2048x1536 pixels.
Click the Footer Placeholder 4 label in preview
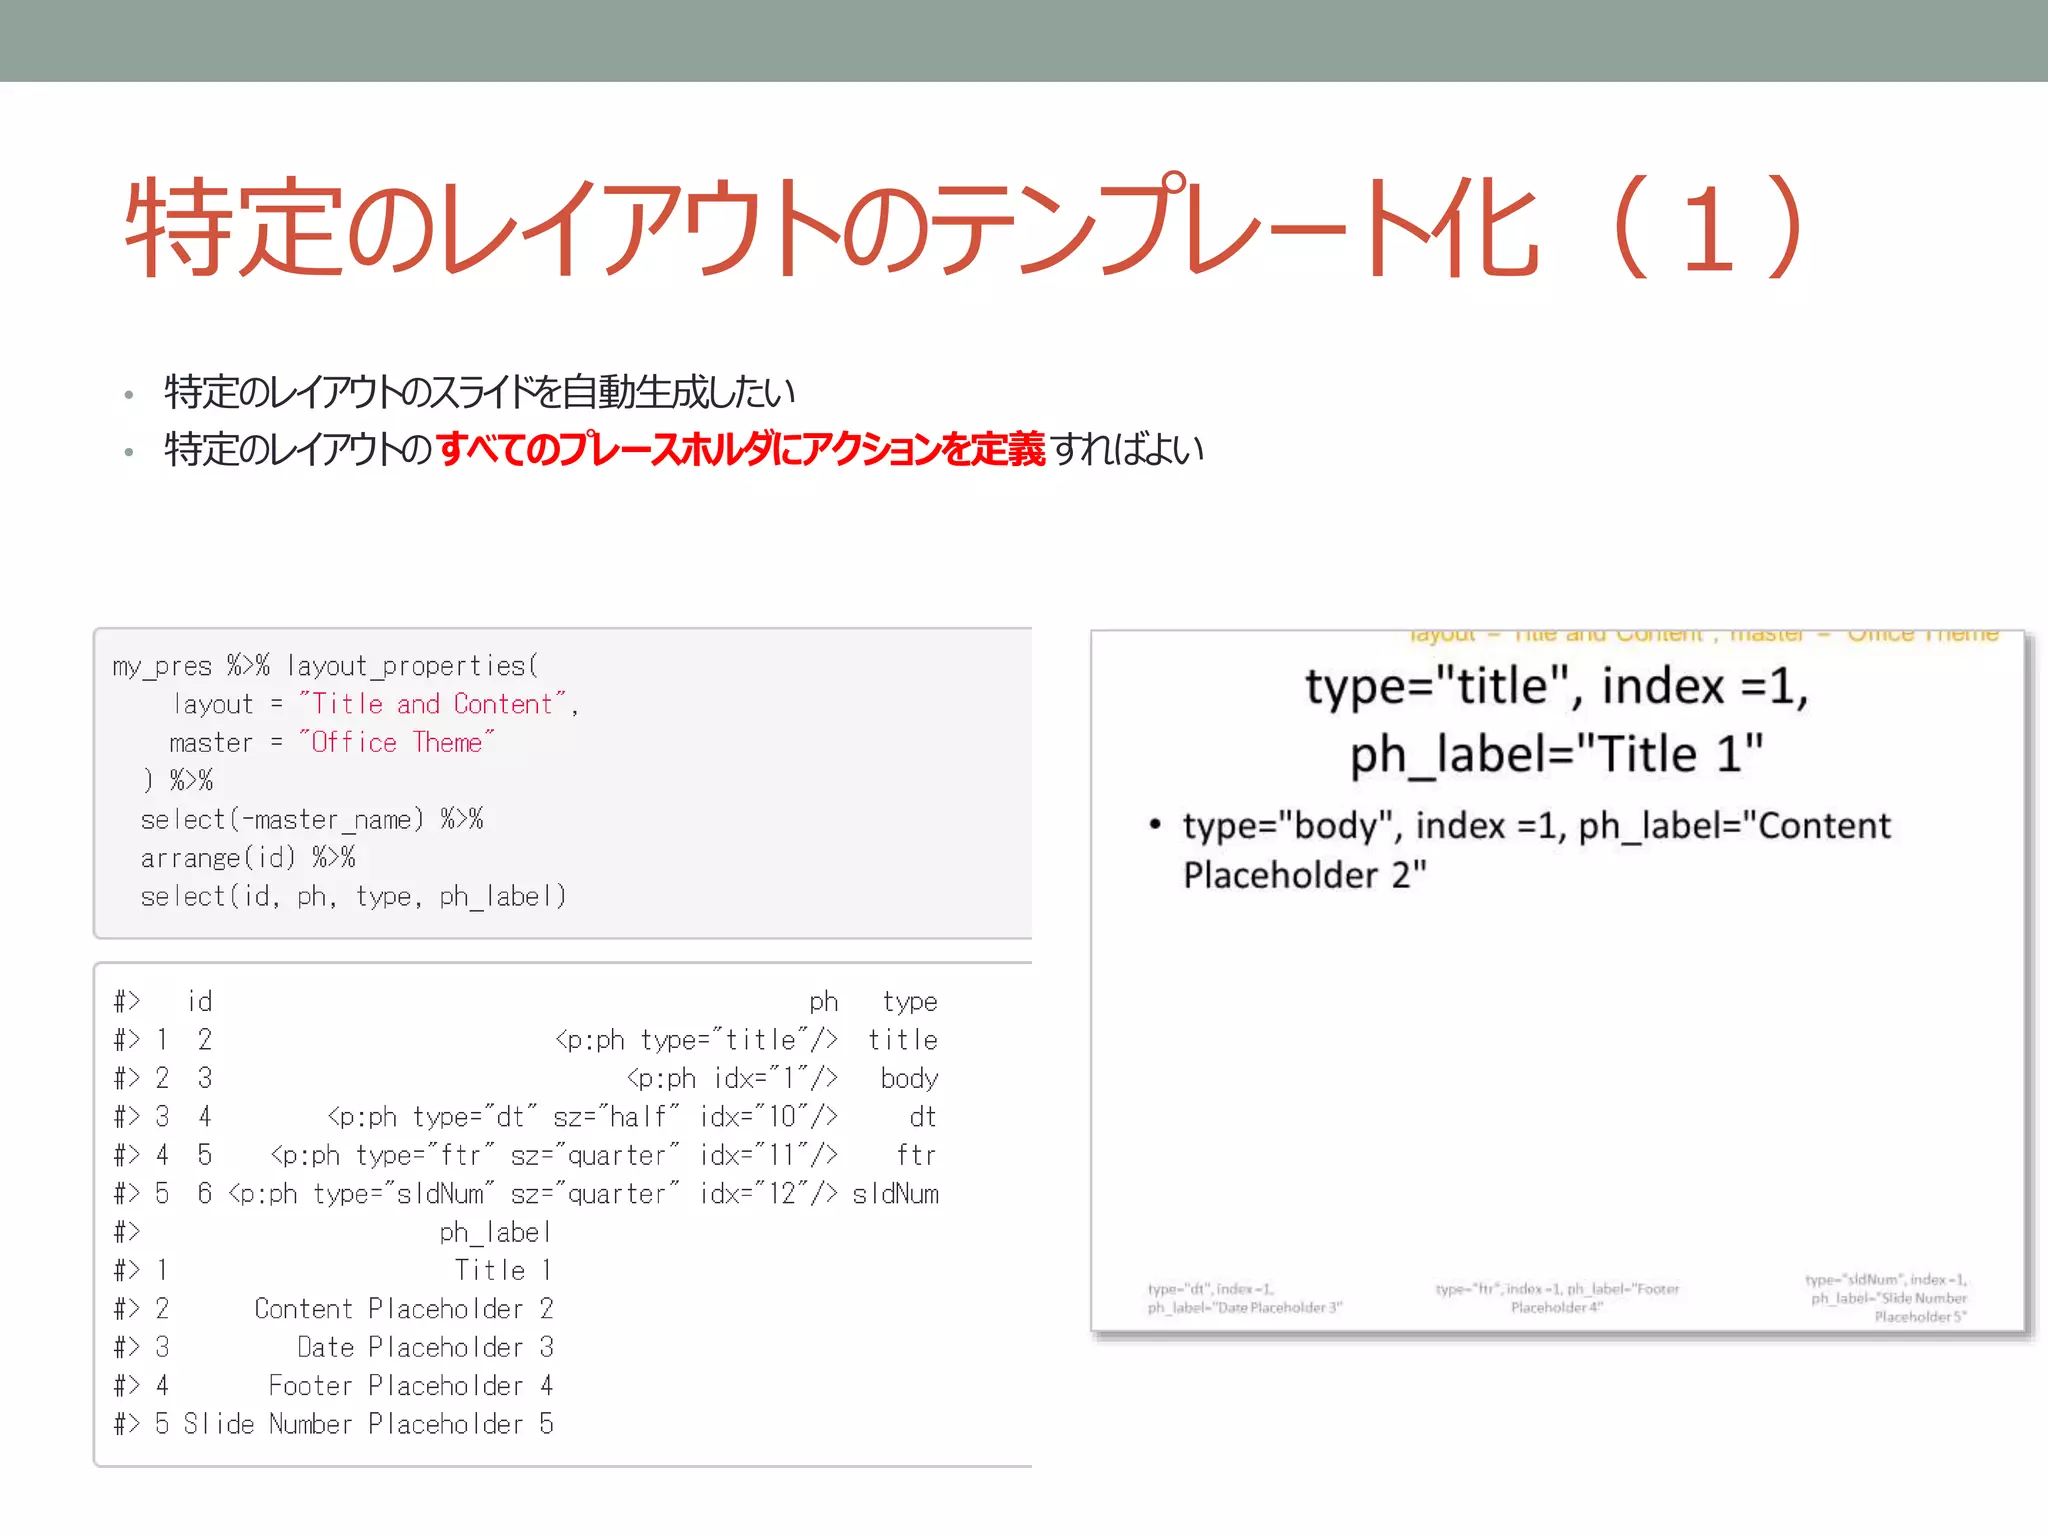pos(1557,1298)
